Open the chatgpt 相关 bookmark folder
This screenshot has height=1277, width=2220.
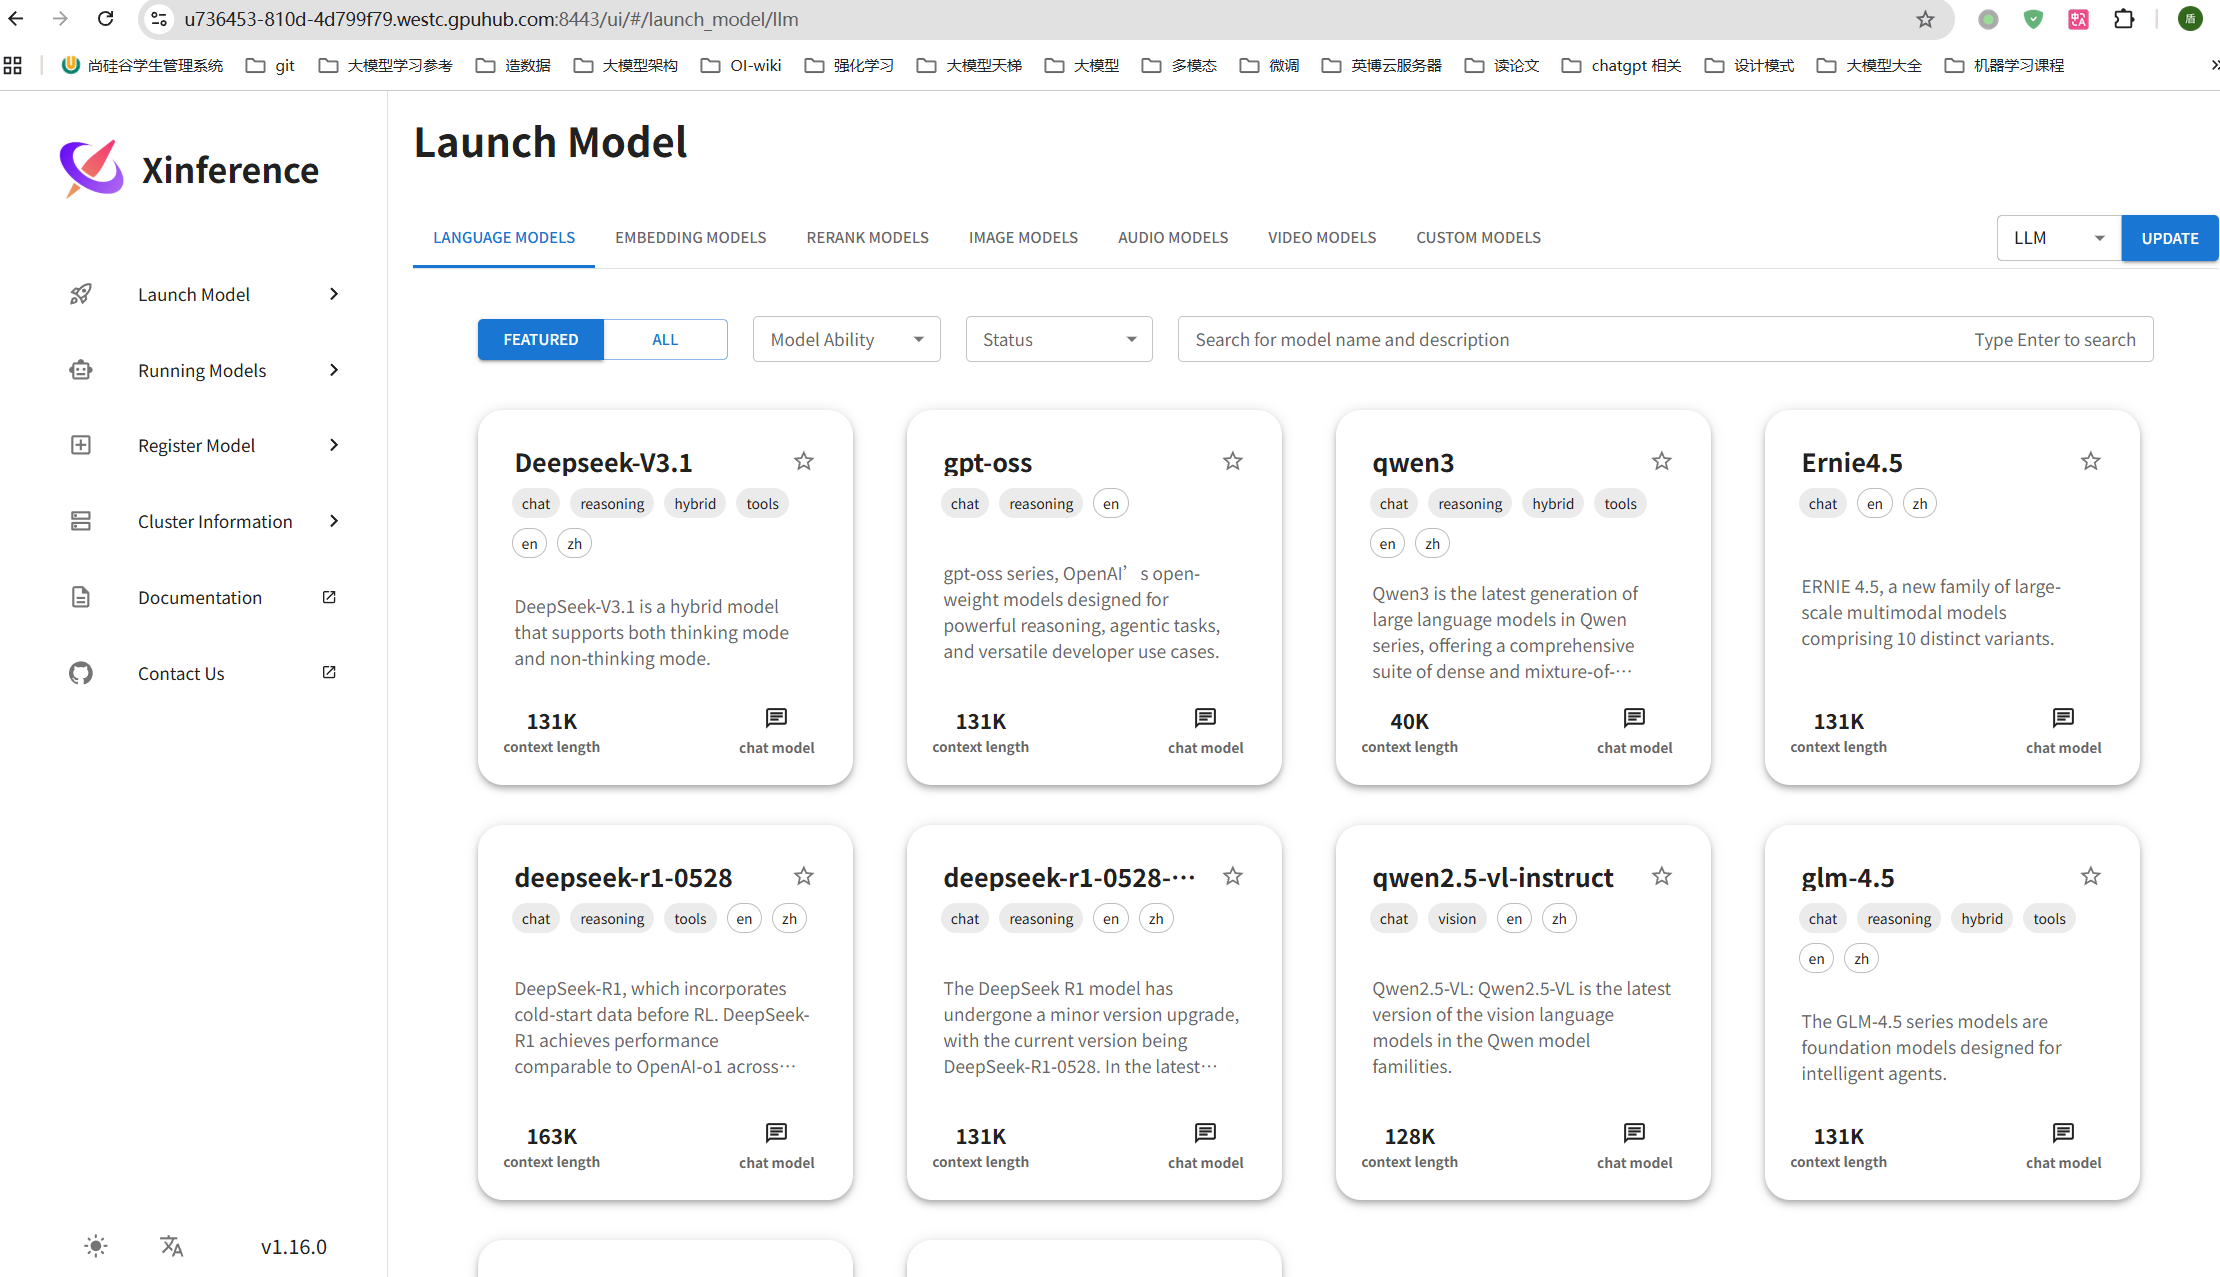tap(1621, 65)
